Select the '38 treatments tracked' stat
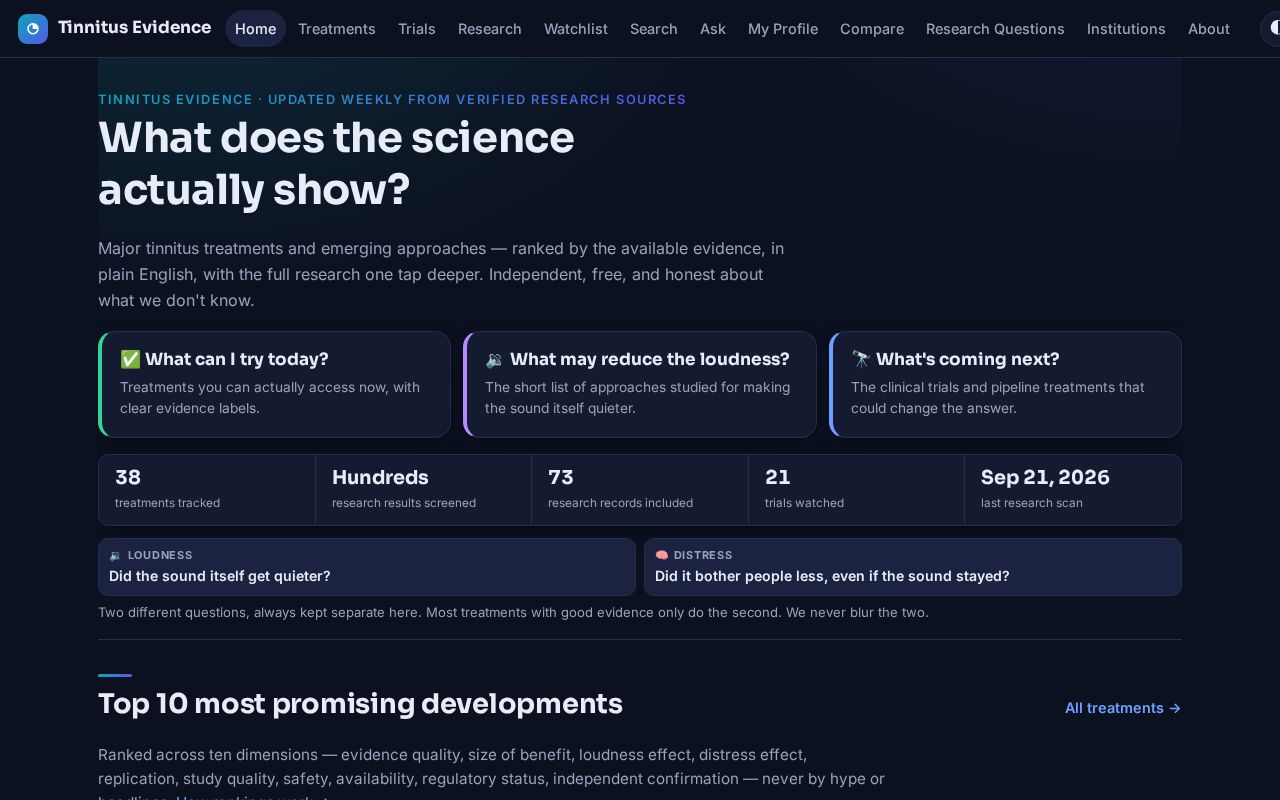The height and width of the screenshot is (800, 1280). (x=207, y=490)
